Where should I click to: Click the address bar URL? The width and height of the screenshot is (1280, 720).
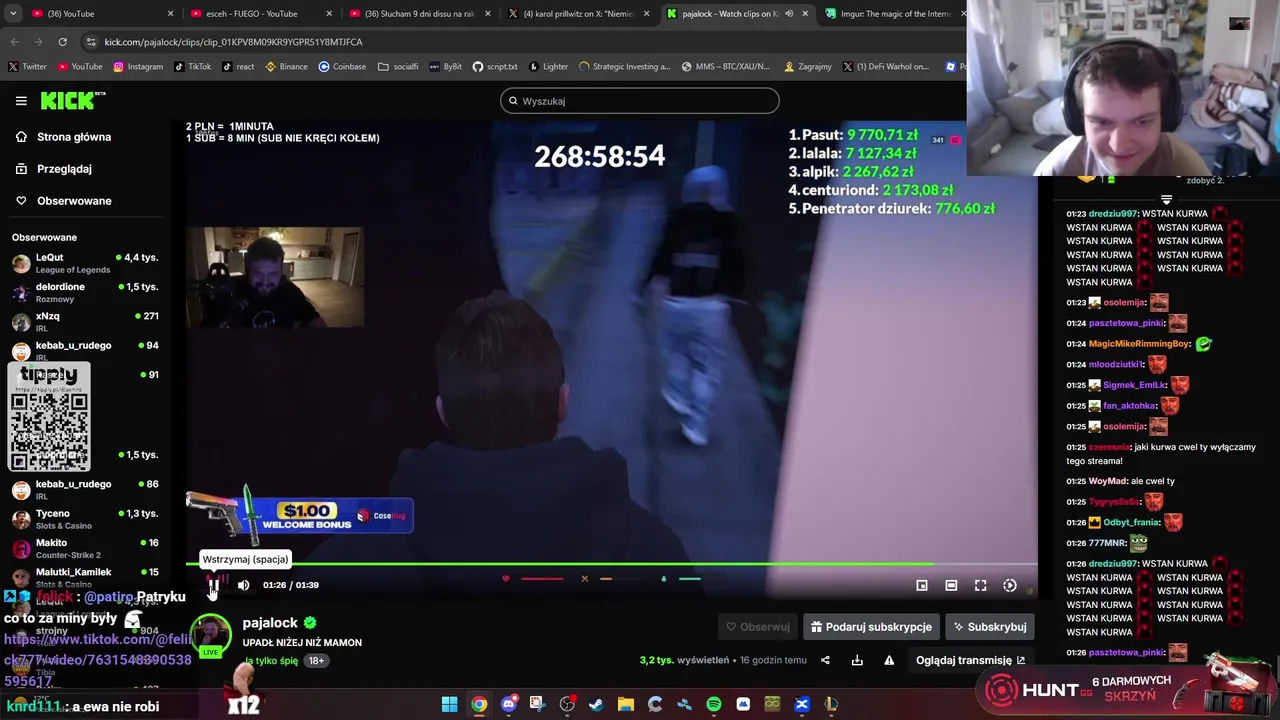pos(233,42)
